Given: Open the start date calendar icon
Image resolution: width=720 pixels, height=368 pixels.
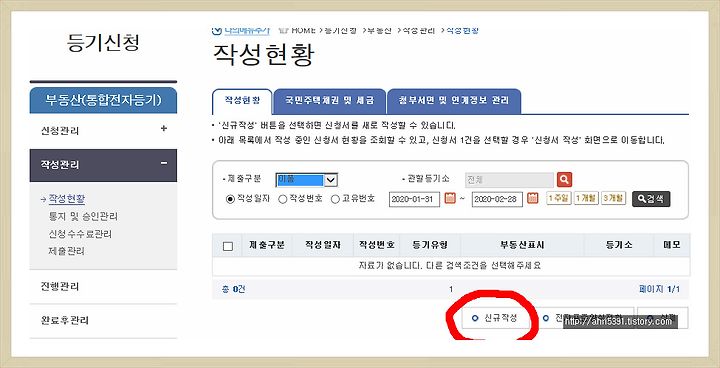Looking at the screenshot, I should point(450,199).
